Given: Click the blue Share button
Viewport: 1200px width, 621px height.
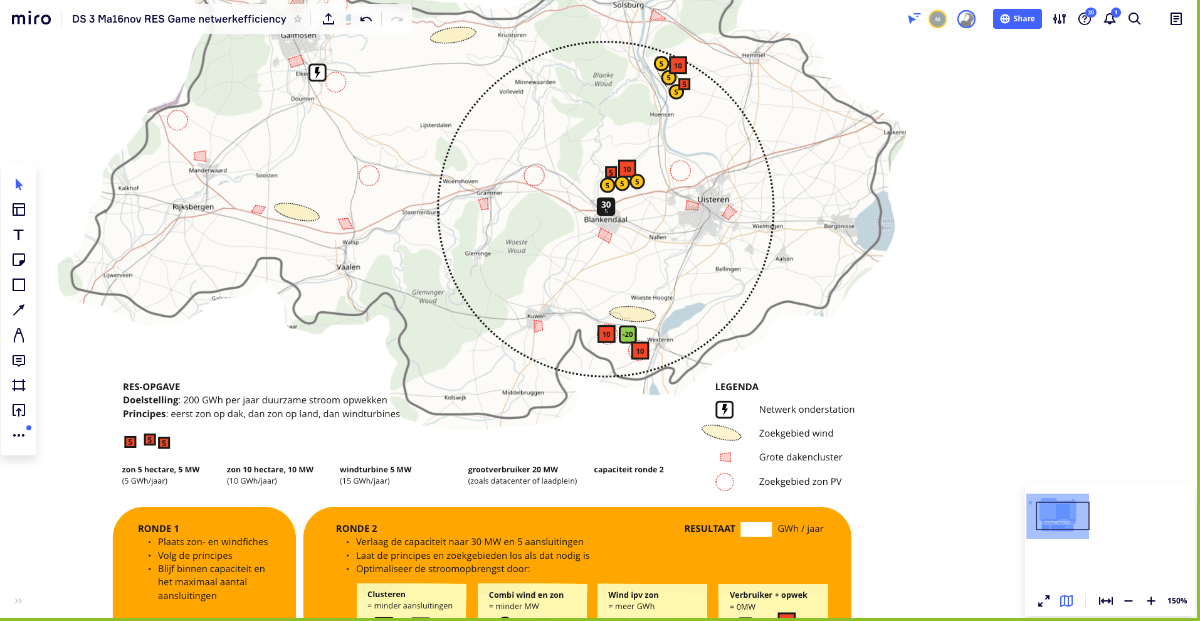Looking at the screenshot, I should 1017,19.
